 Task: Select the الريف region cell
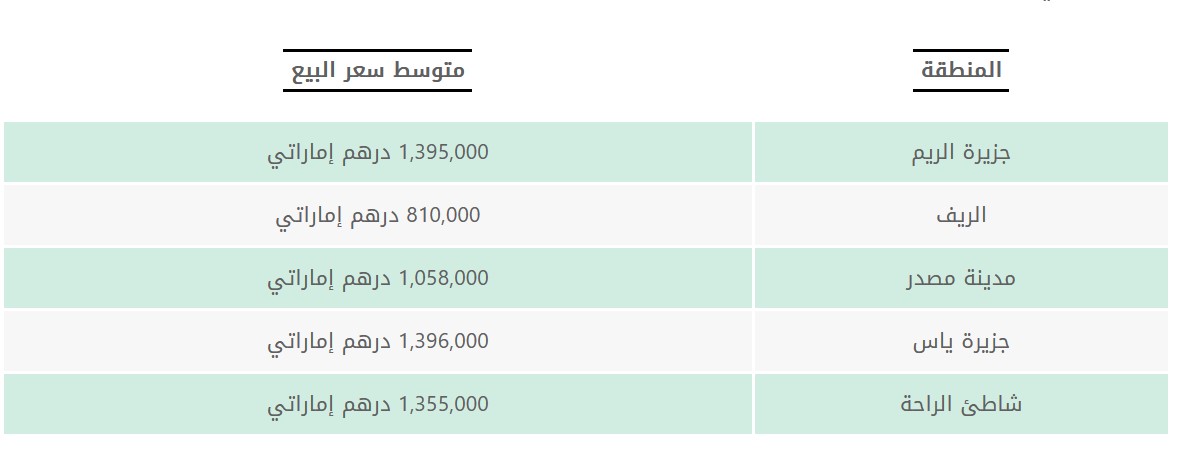pyautogui.click(x=961, y=215)
